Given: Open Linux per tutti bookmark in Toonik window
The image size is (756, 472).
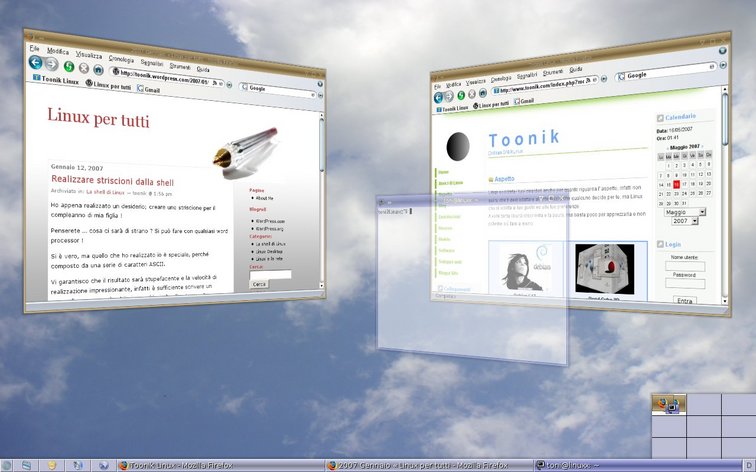Looking at the screenshot, I should (491, 105).
